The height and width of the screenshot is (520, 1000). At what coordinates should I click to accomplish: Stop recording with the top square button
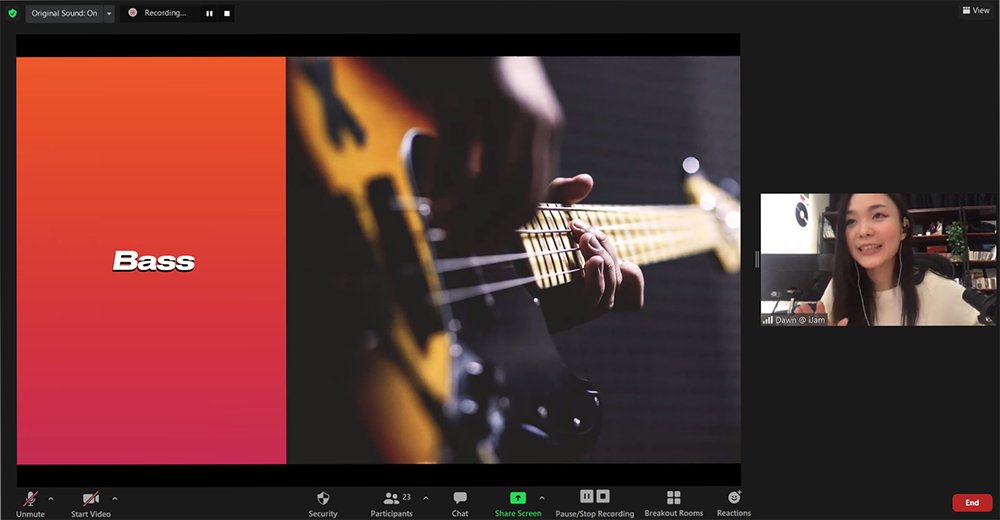[x=226, y=13]
